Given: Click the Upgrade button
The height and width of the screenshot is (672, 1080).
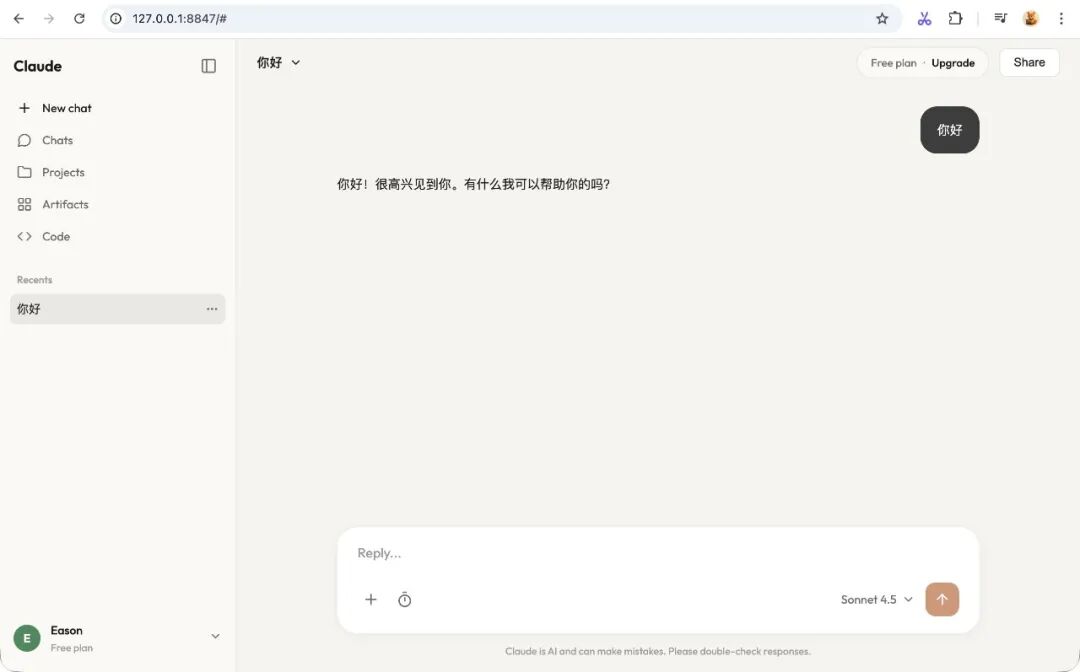Looking at the screenshot, I should point(952,62).
